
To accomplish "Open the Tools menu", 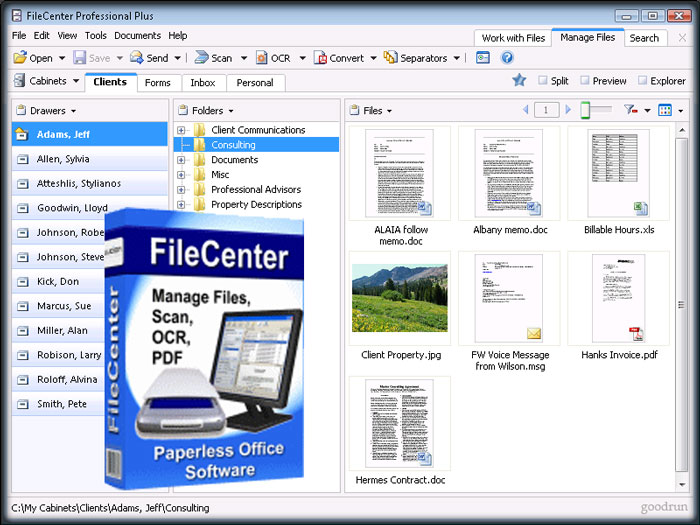I will [96, 36].
